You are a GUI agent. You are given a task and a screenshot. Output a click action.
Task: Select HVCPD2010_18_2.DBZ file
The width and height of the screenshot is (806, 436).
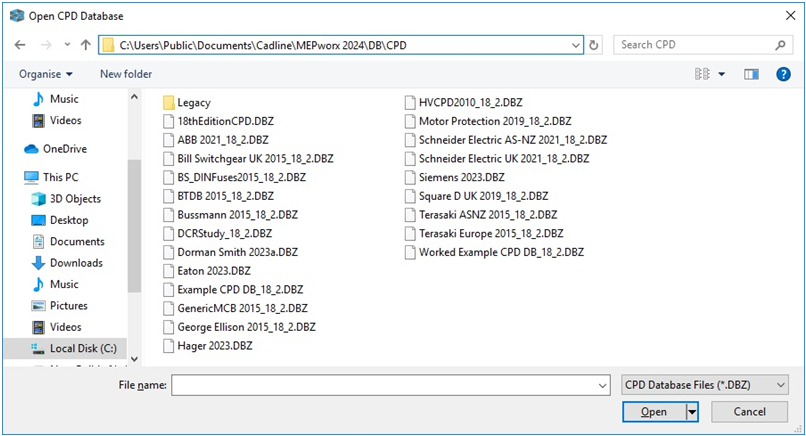(464, 103)
